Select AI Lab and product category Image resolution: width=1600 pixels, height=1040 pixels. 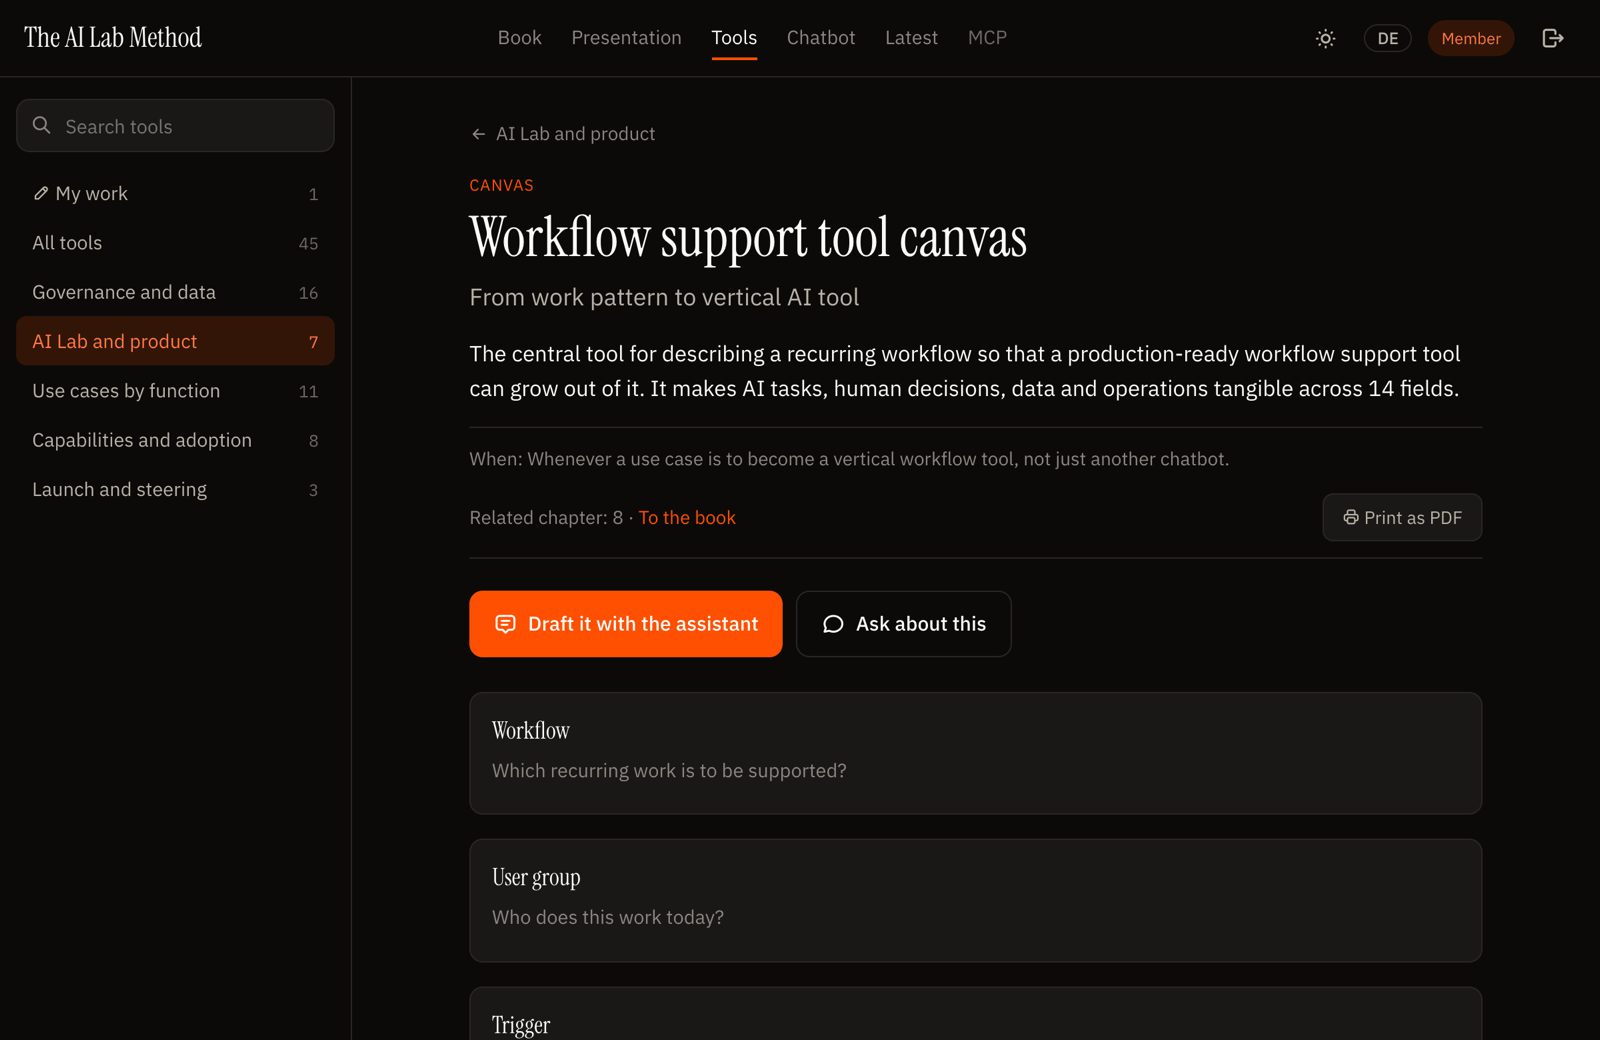[x=175, y=341]
